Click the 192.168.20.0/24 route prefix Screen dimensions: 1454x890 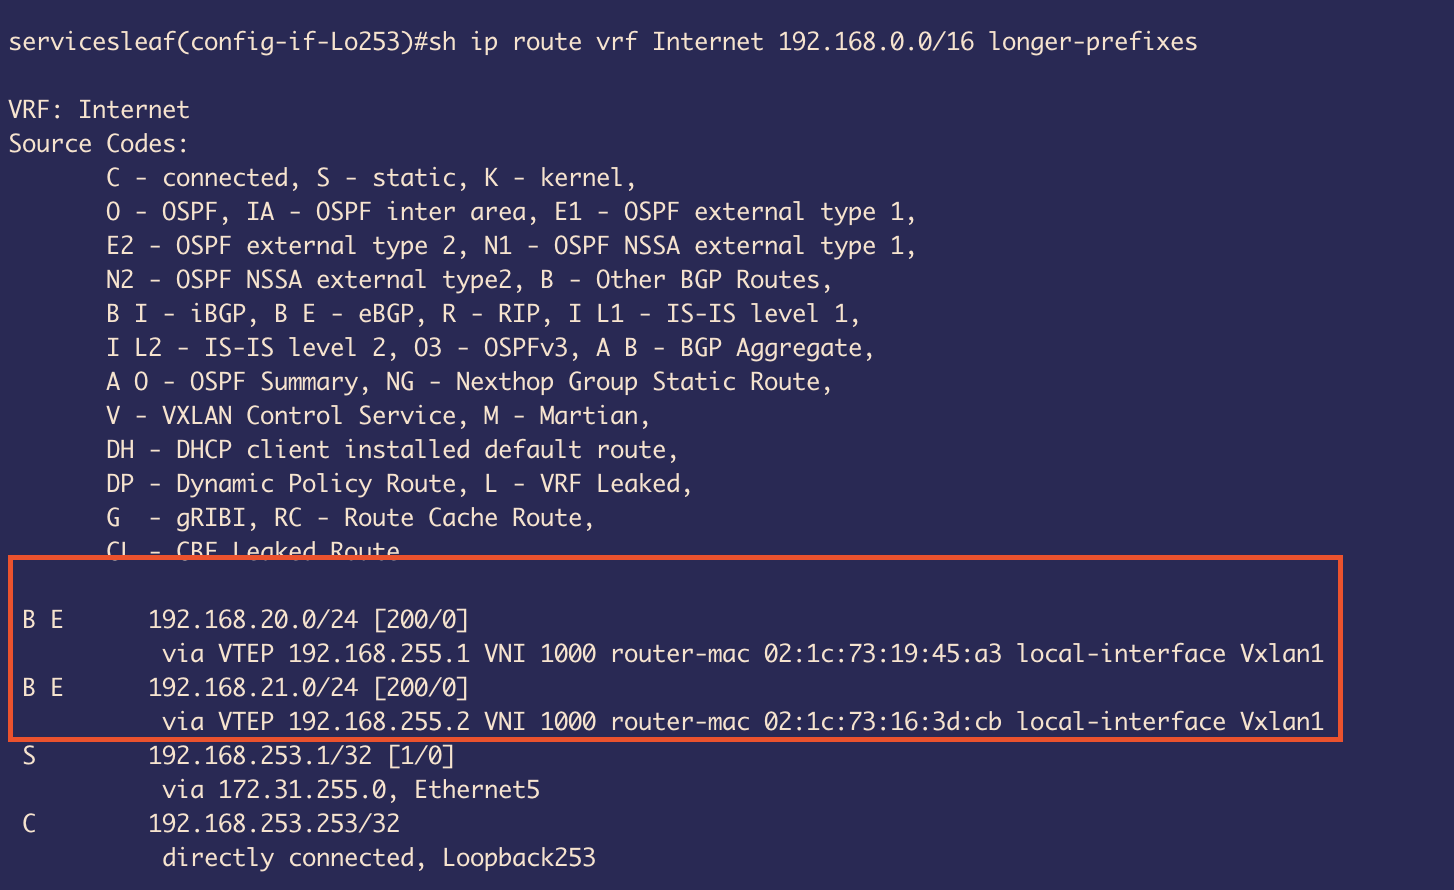point(253,620)
